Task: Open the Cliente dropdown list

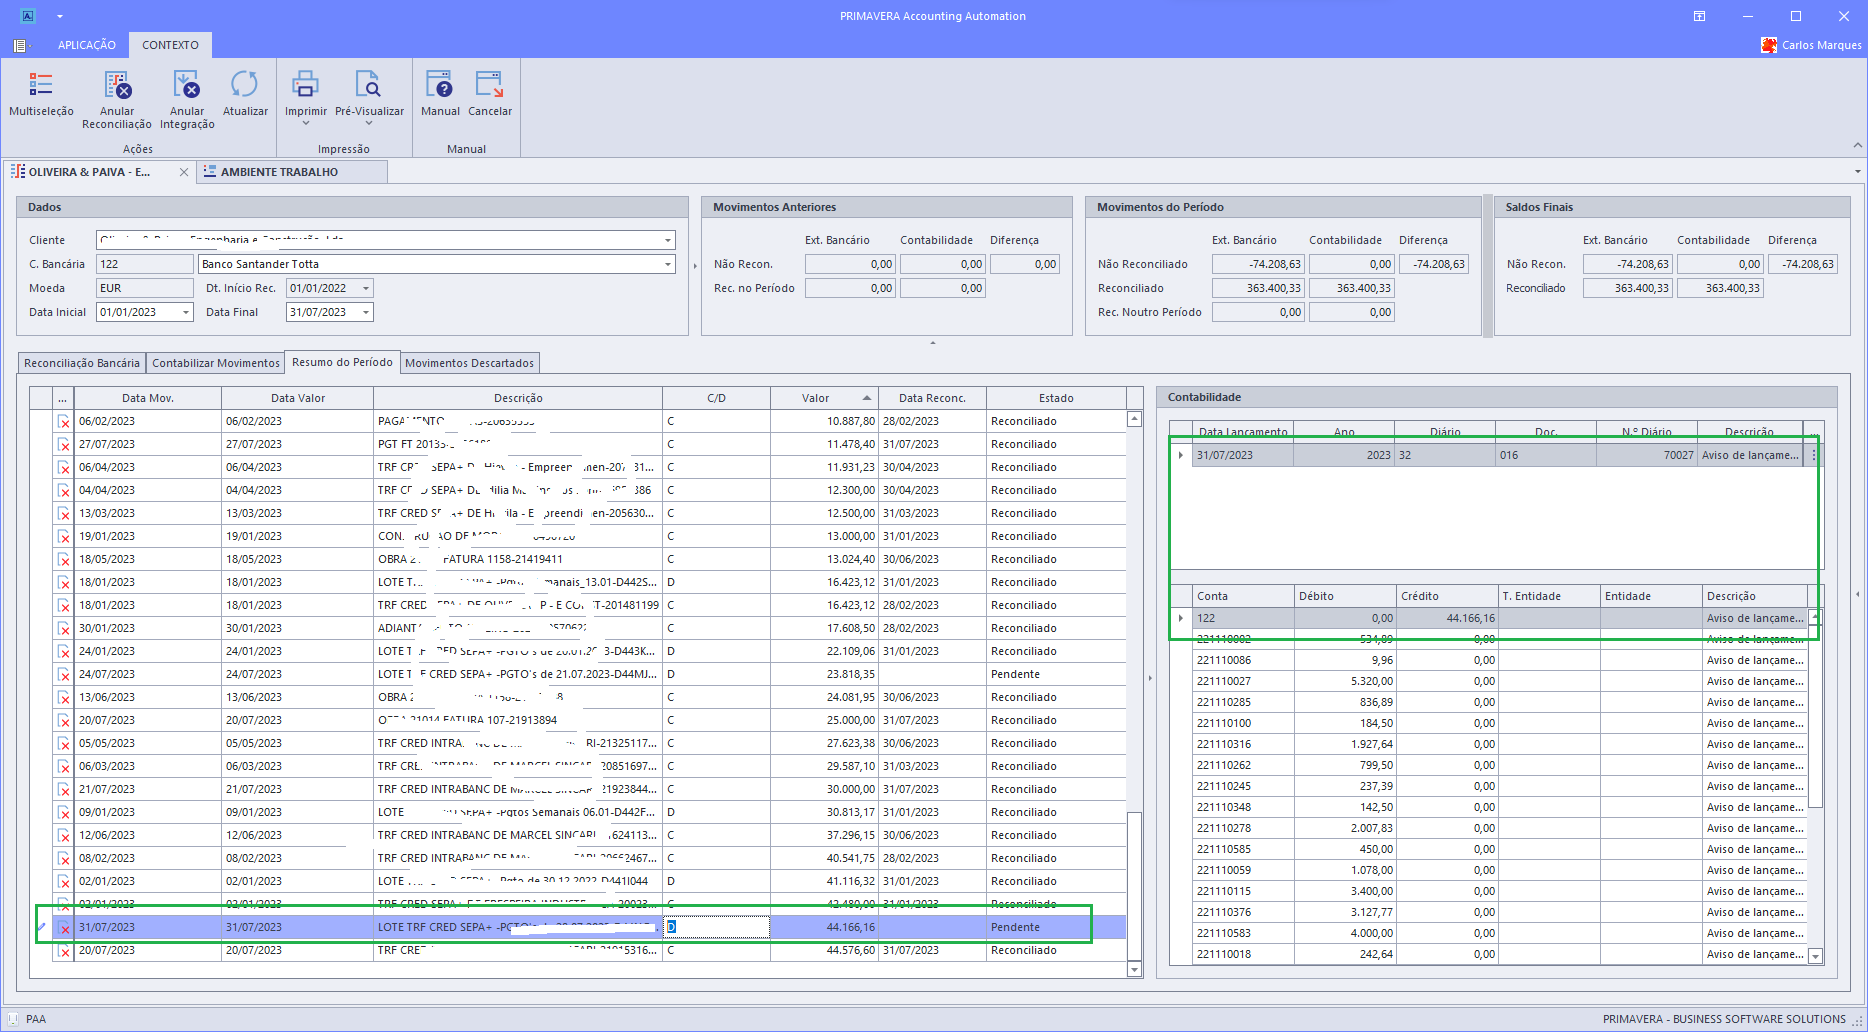Action: [668, 240]
